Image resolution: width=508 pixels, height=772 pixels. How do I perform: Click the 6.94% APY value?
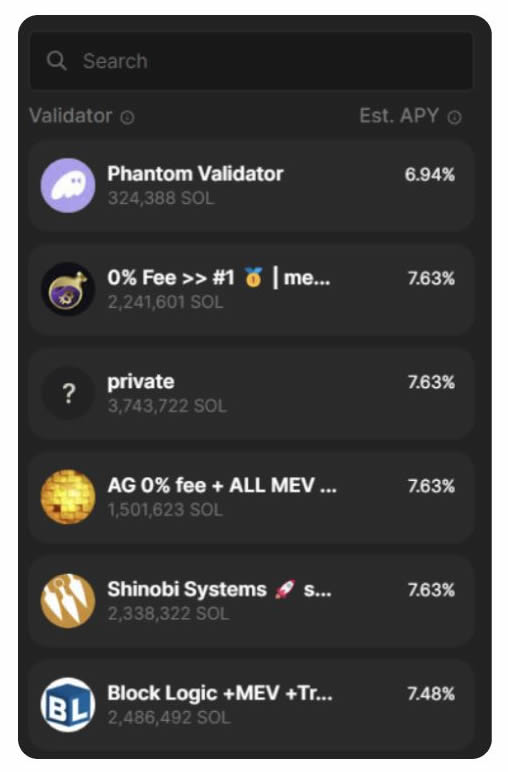(430, 174)
